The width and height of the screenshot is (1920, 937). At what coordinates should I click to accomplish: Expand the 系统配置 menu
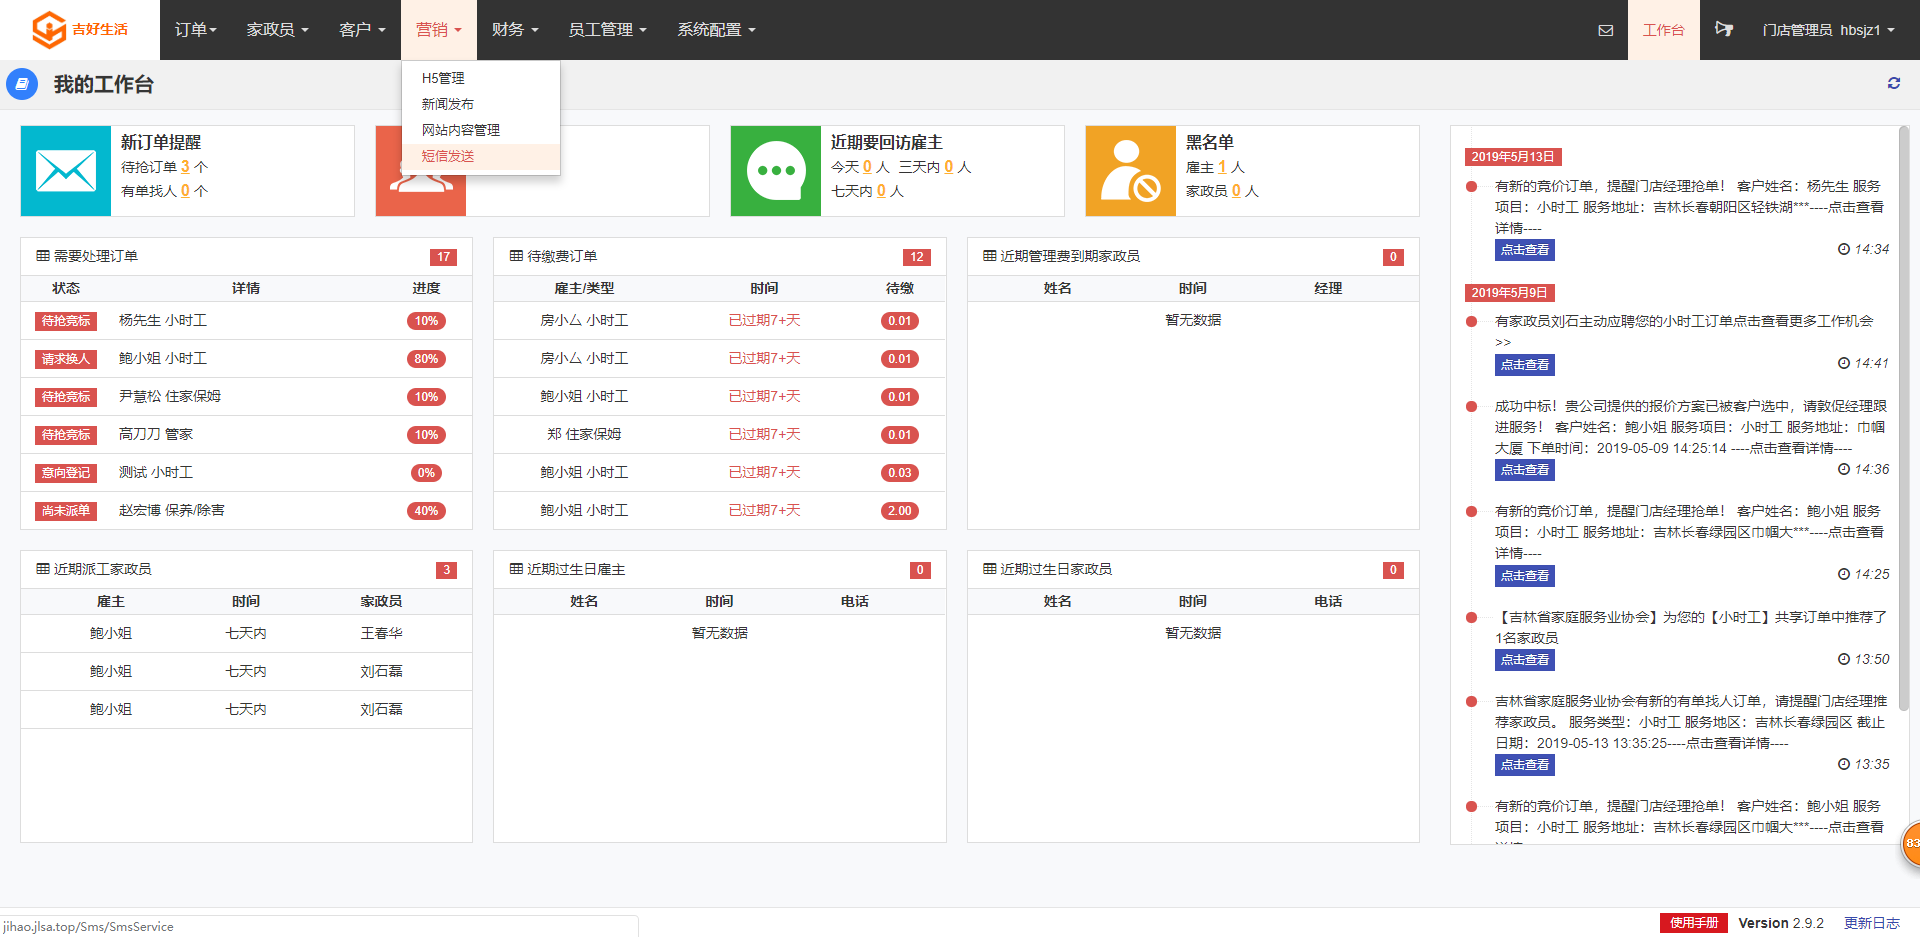[716, 30]
